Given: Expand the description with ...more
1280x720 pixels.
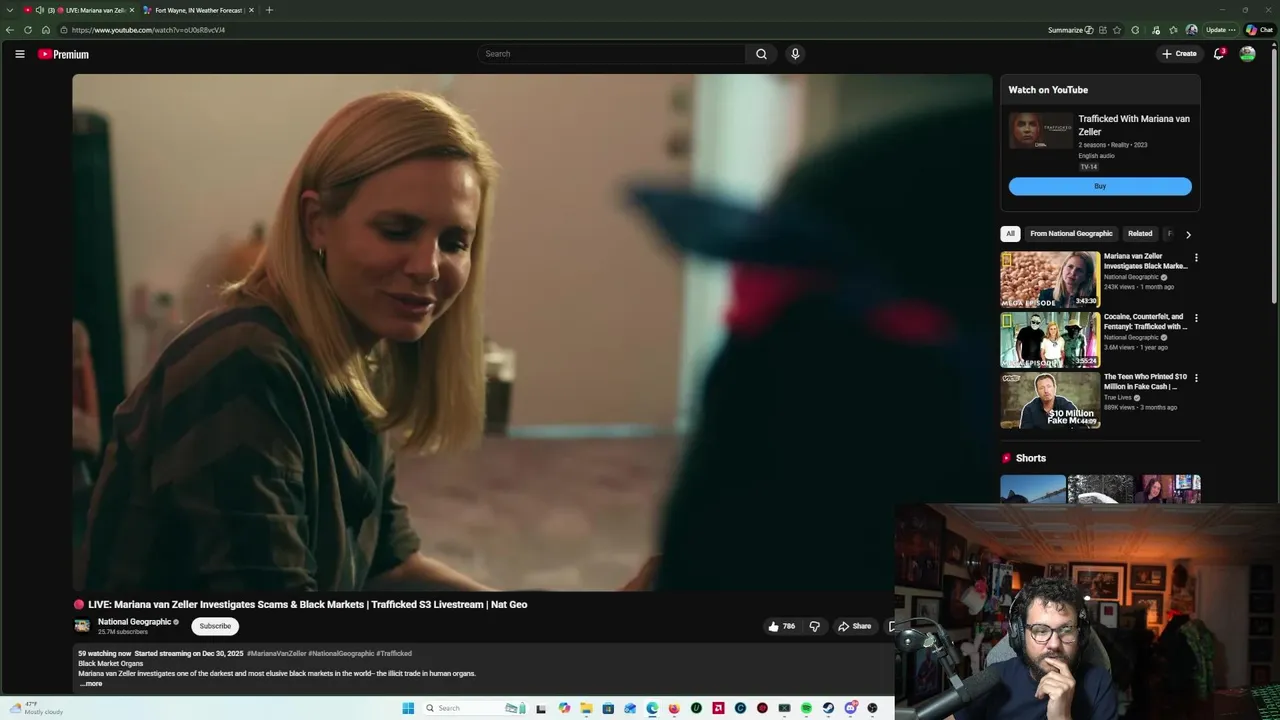Looking at the screenshot, I should [91, 684].
